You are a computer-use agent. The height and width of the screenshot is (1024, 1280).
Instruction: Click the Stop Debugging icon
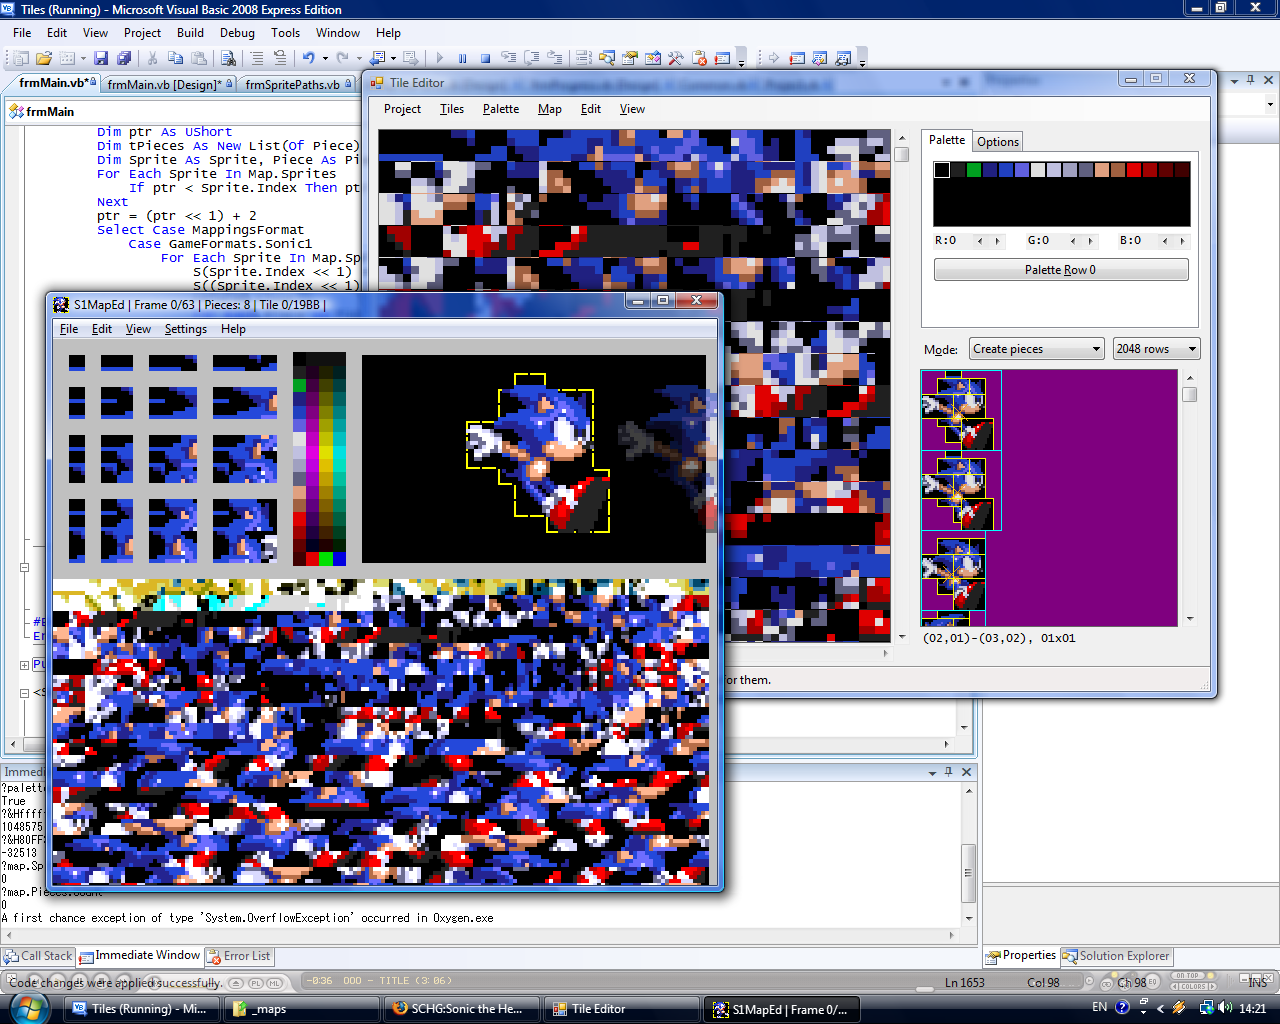point(485,58)
